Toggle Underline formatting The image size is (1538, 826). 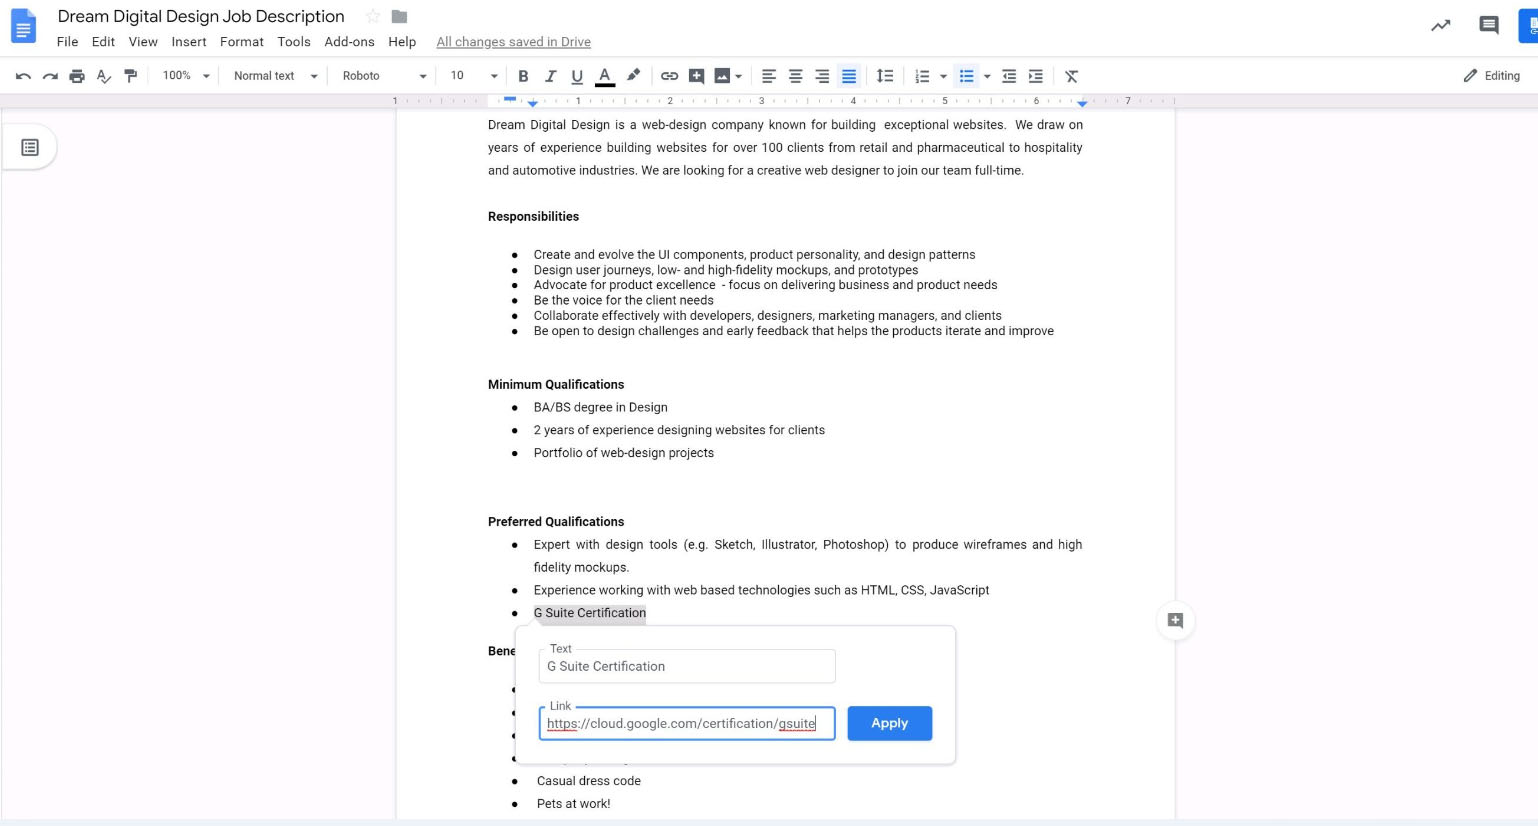[x=577, y=76]
